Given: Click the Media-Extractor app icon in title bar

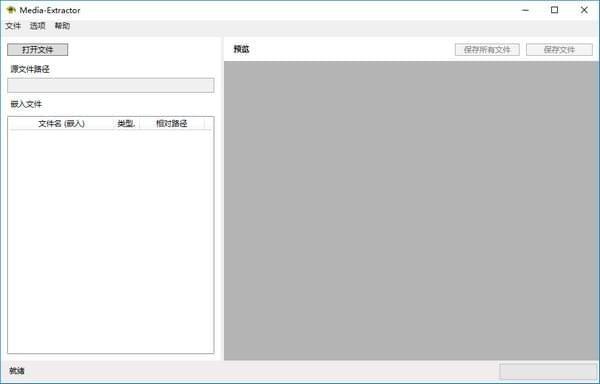Looking at the screenshot, I should click(11, 10).
